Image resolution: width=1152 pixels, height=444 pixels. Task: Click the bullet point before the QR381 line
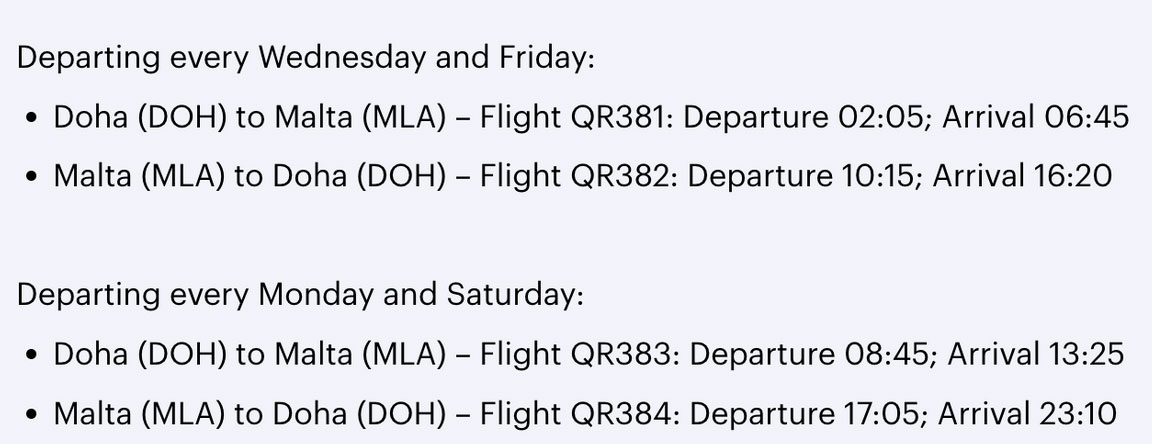(31, 118)
